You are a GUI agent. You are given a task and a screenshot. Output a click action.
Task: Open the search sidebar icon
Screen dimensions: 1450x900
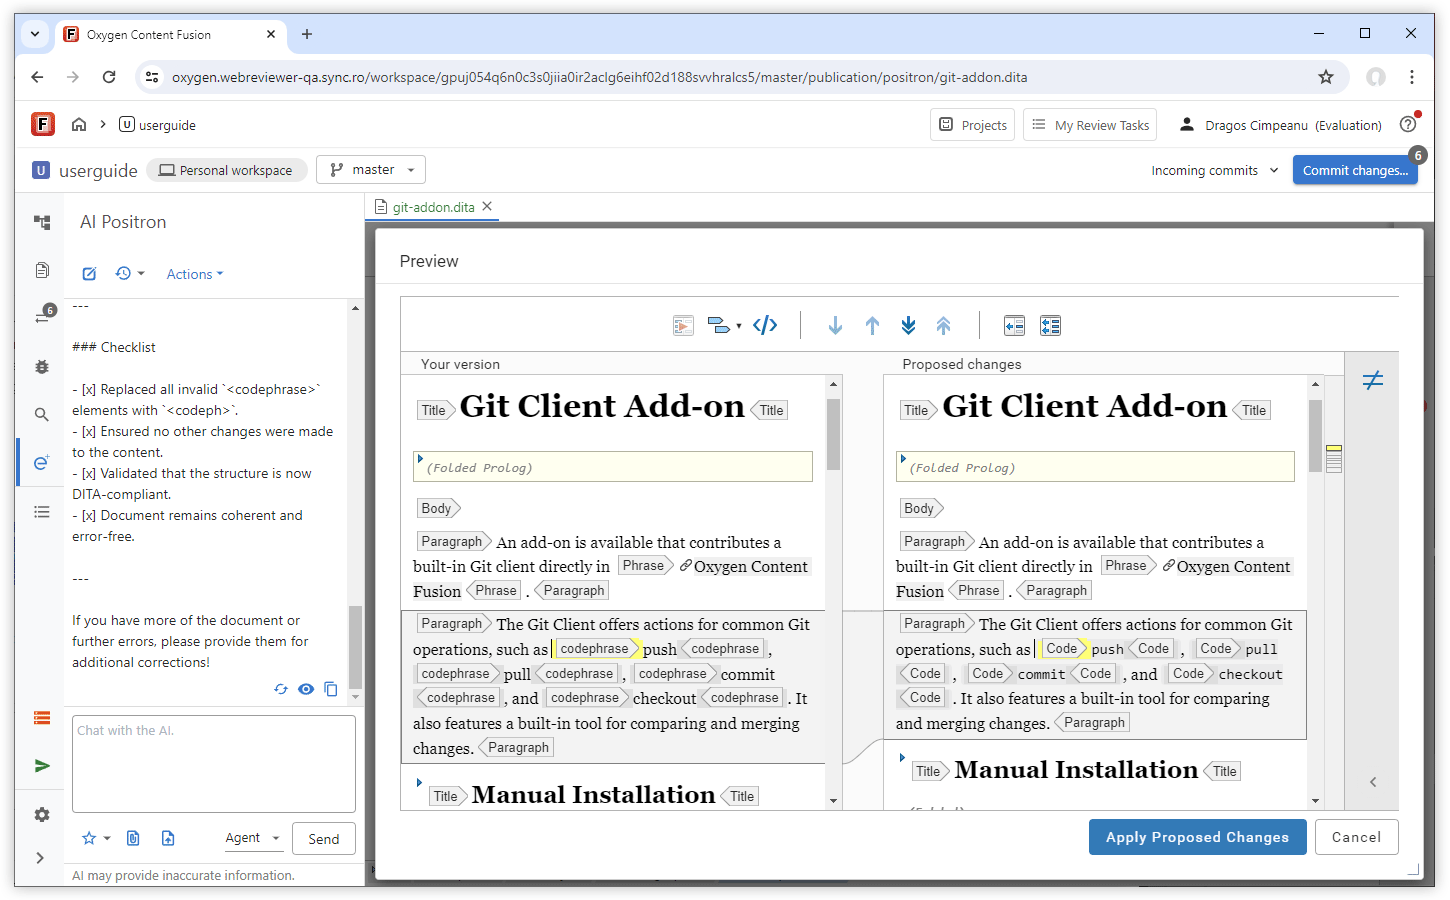tap(42, 414)
